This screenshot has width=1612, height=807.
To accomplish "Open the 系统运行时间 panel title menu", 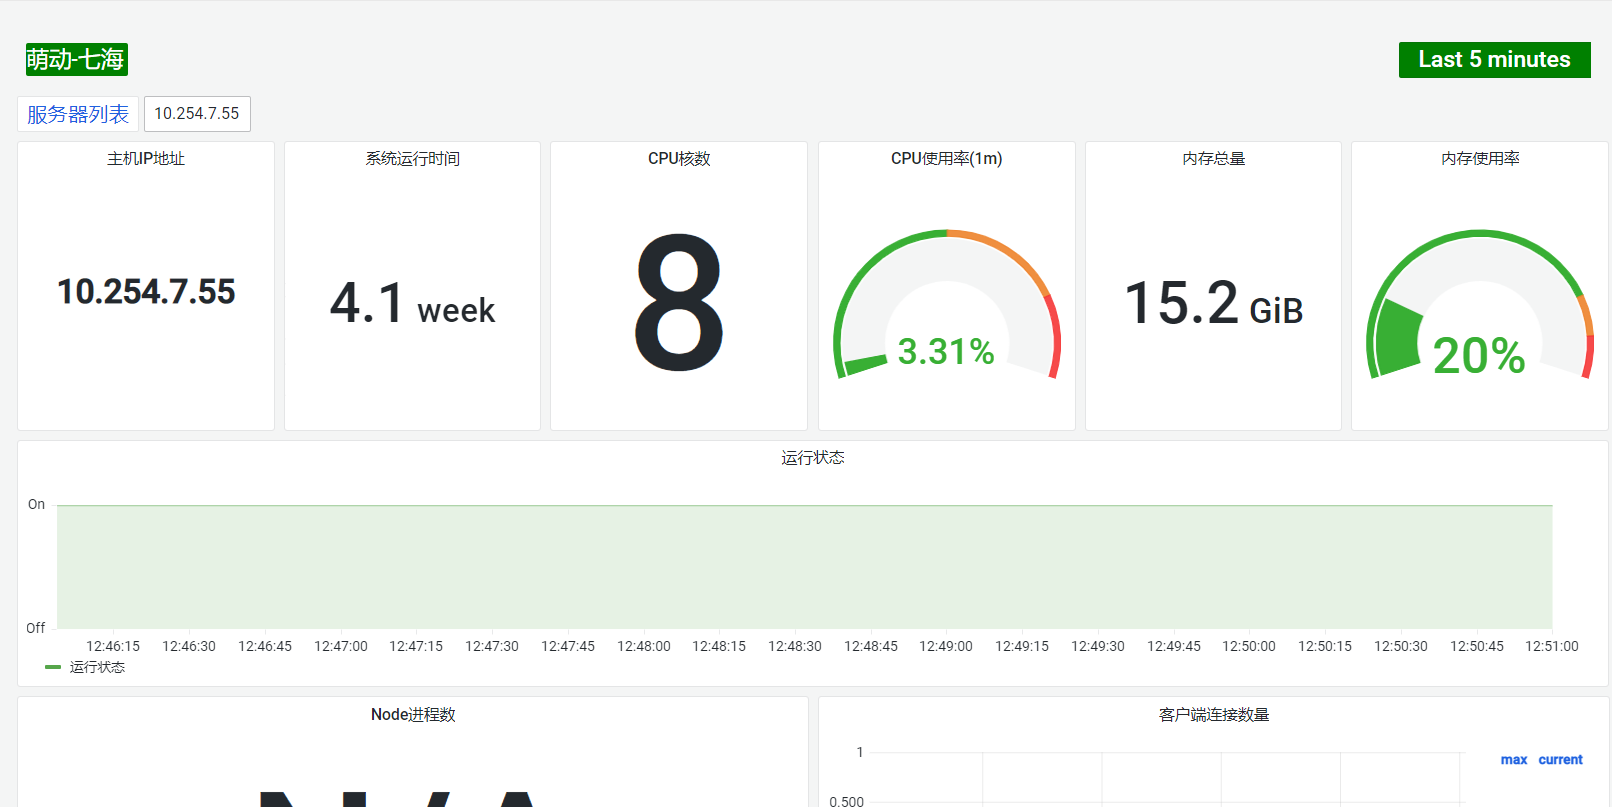I will [412, 159].
